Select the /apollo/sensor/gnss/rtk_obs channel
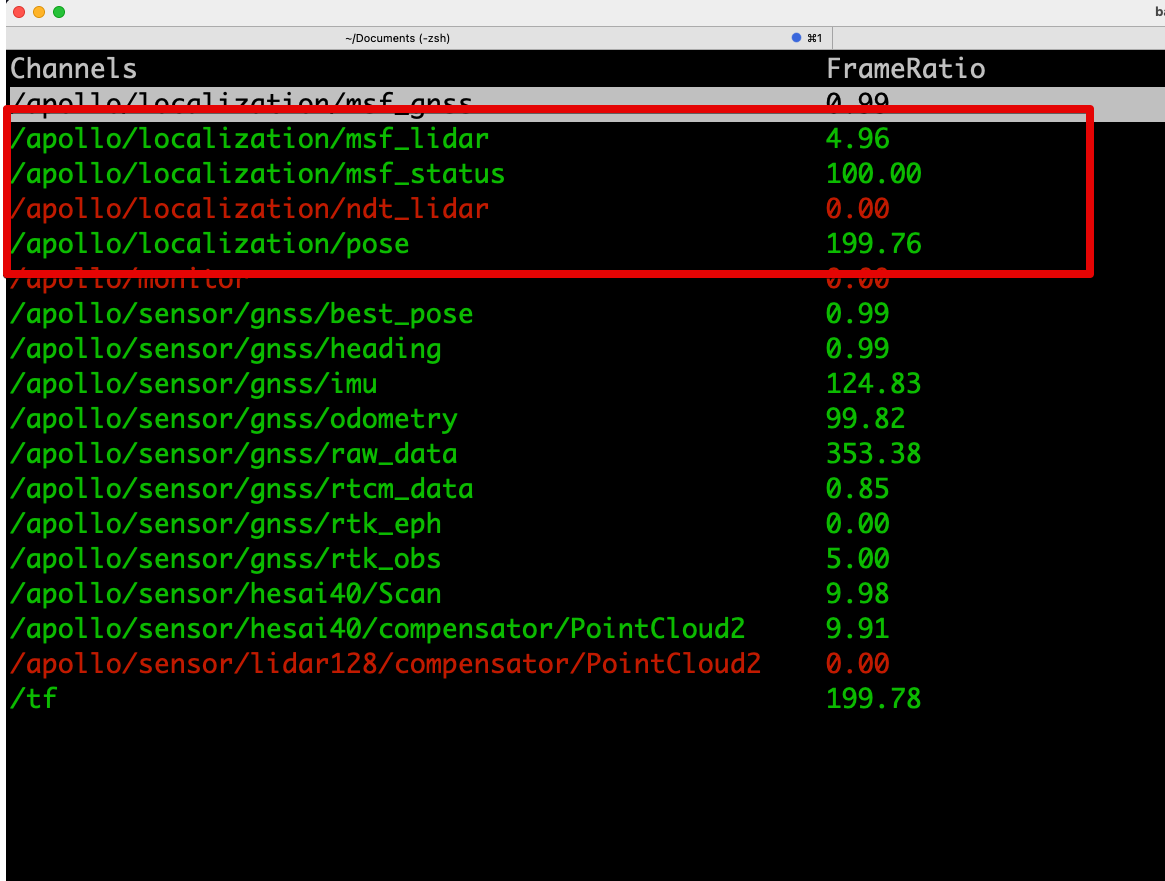This screenshot has width=1165, height=881. (226, 559)
